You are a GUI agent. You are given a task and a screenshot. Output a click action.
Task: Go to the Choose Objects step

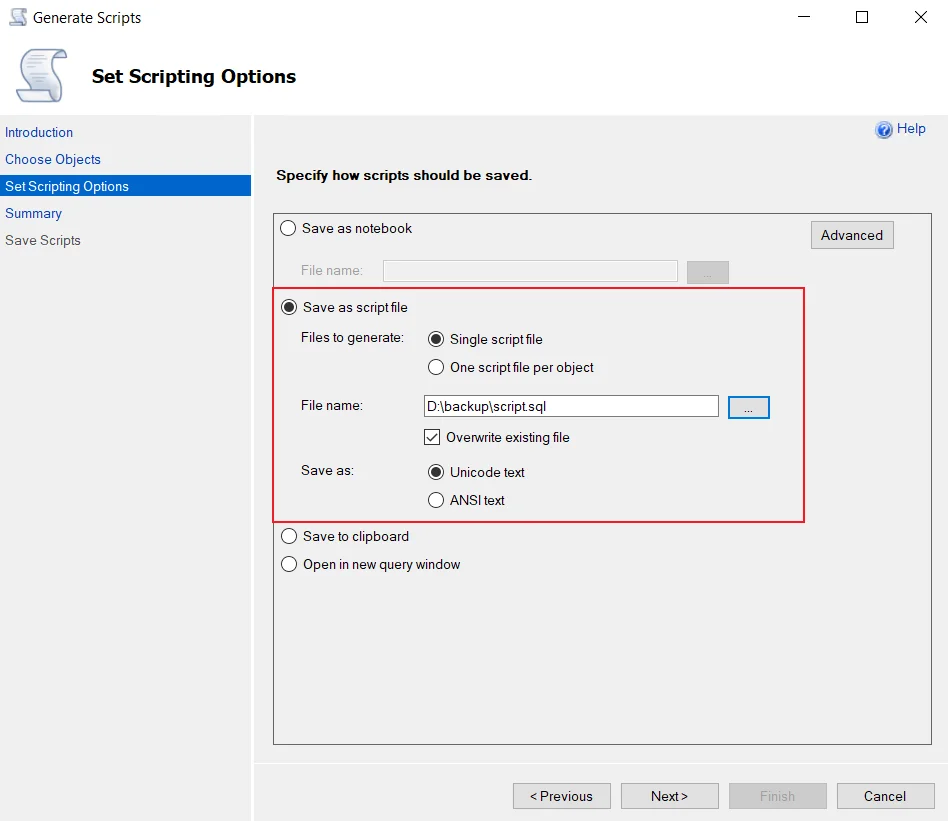[53, 160]
